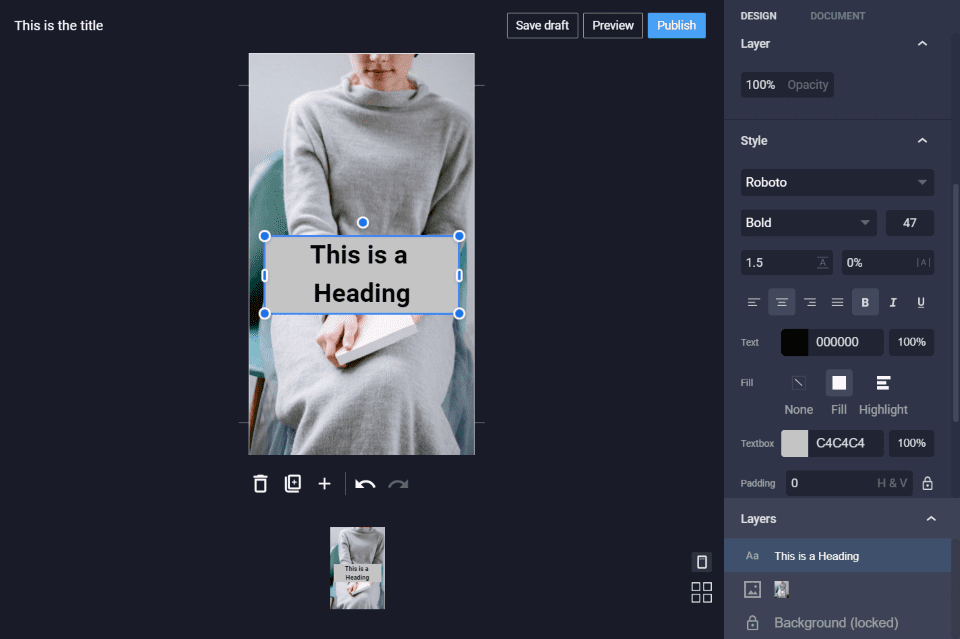This screenshot has height=639, width=960.
Task: Toggle italic formatting
Action: coord(893,302)
